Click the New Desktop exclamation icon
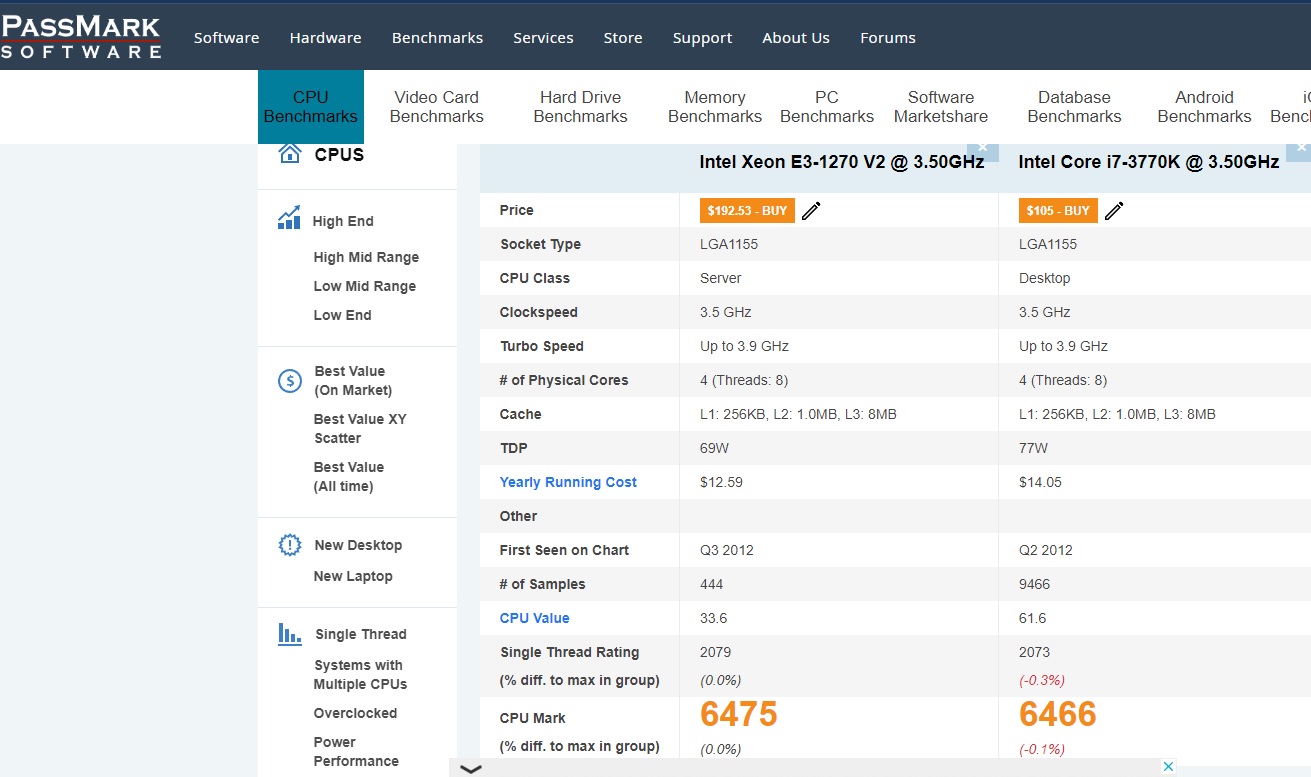The width and height of the screenshot is (1311, 777). click(289, 545)
